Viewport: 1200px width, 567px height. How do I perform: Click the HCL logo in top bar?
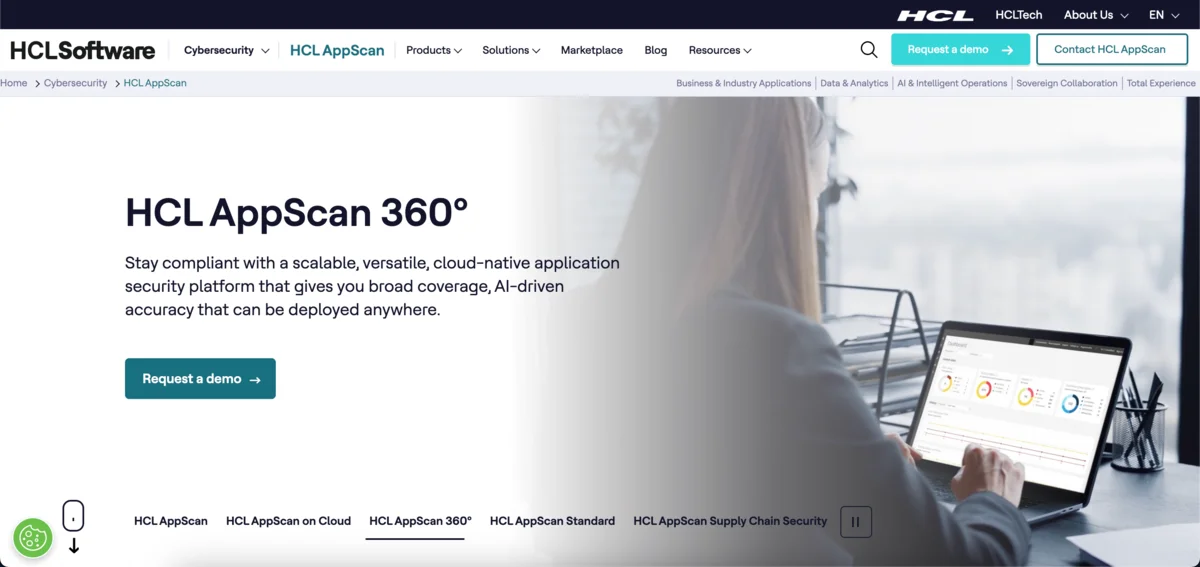[x=935, y=15]
